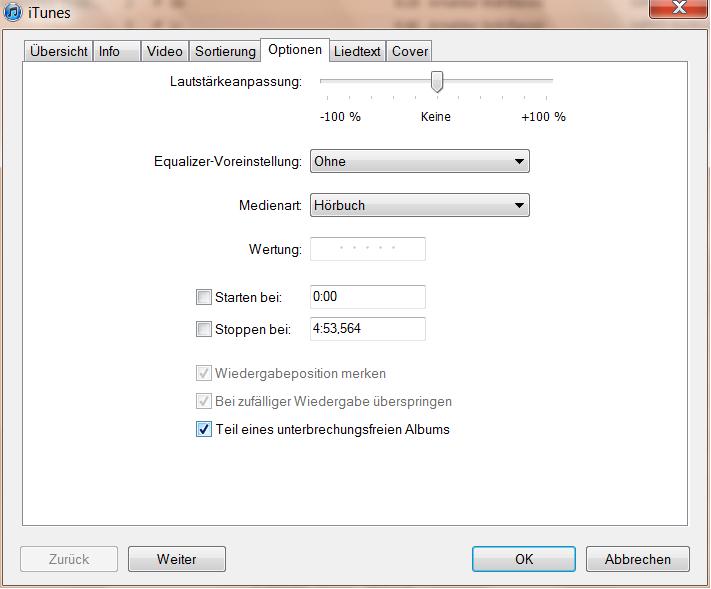
Task: Confirm with the OK button
Action: 524,559
